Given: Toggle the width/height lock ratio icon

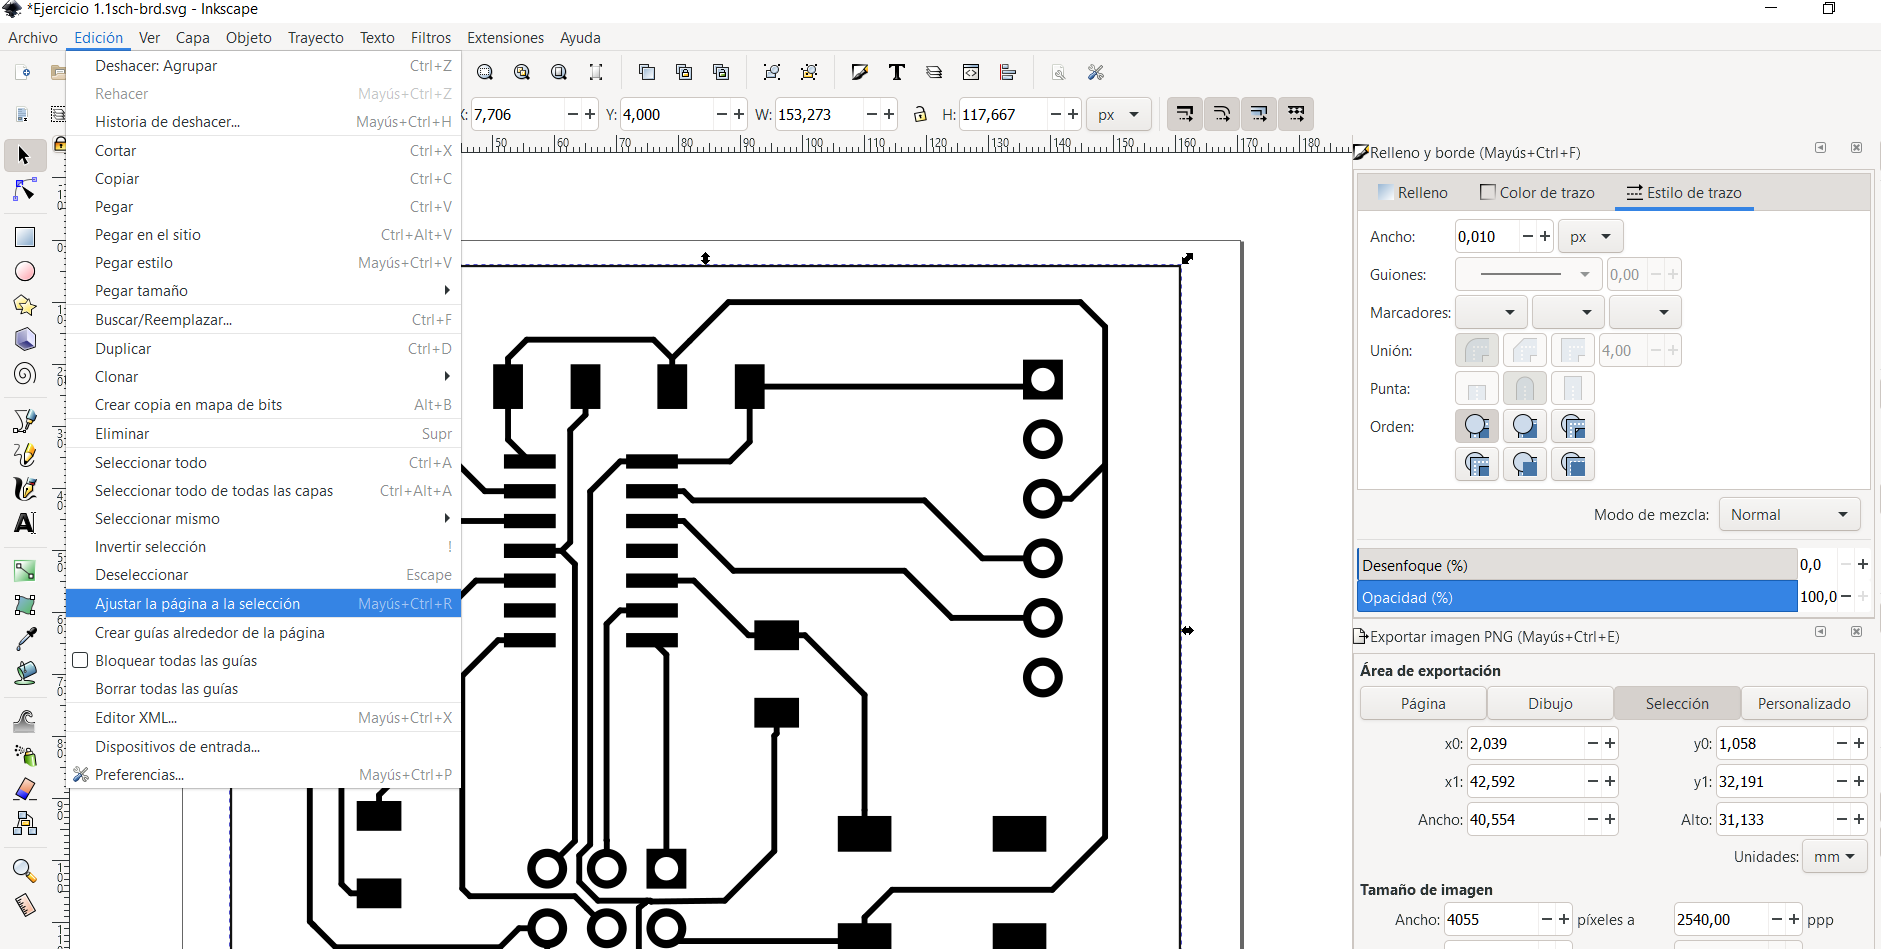Looking at the screenshot, I should point(920,114).
